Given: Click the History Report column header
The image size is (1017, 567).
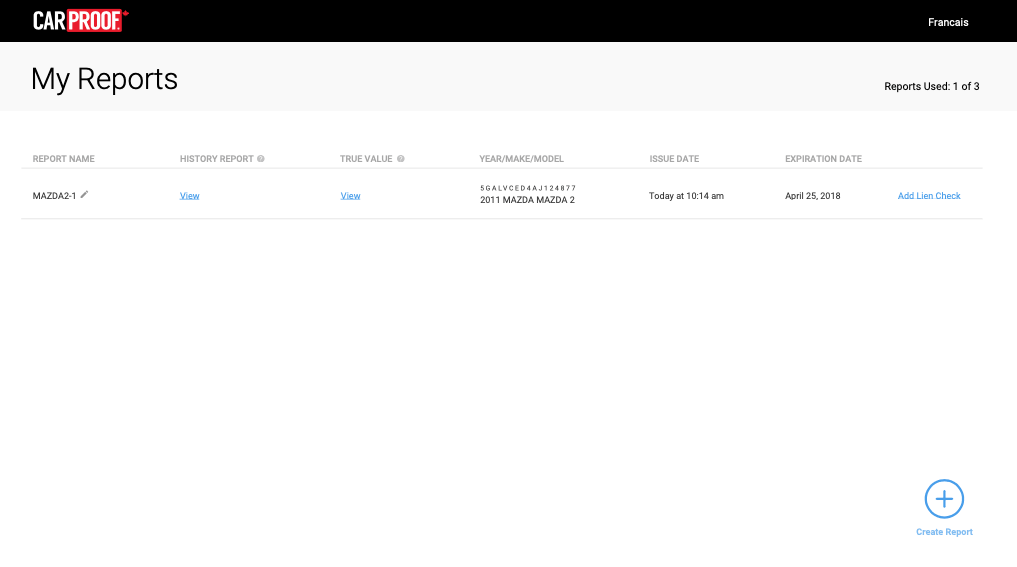Looking at the screenshot, I should [x=217, y=159].
